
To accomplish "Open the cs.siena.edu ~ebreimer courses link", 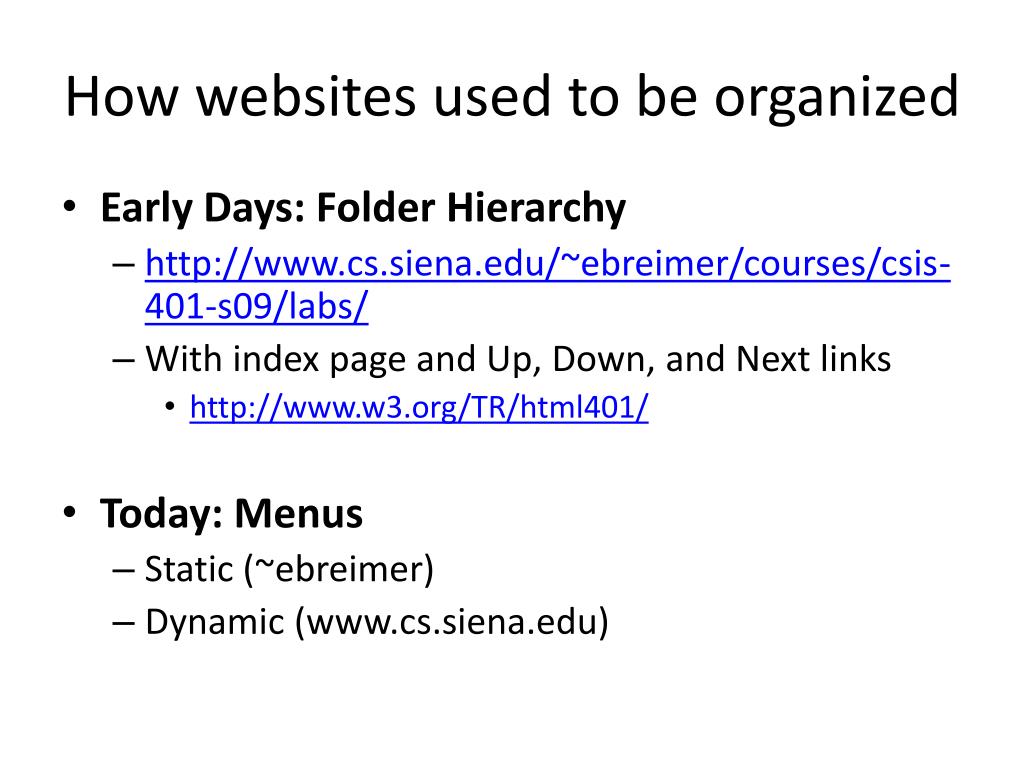I will 547,264.
